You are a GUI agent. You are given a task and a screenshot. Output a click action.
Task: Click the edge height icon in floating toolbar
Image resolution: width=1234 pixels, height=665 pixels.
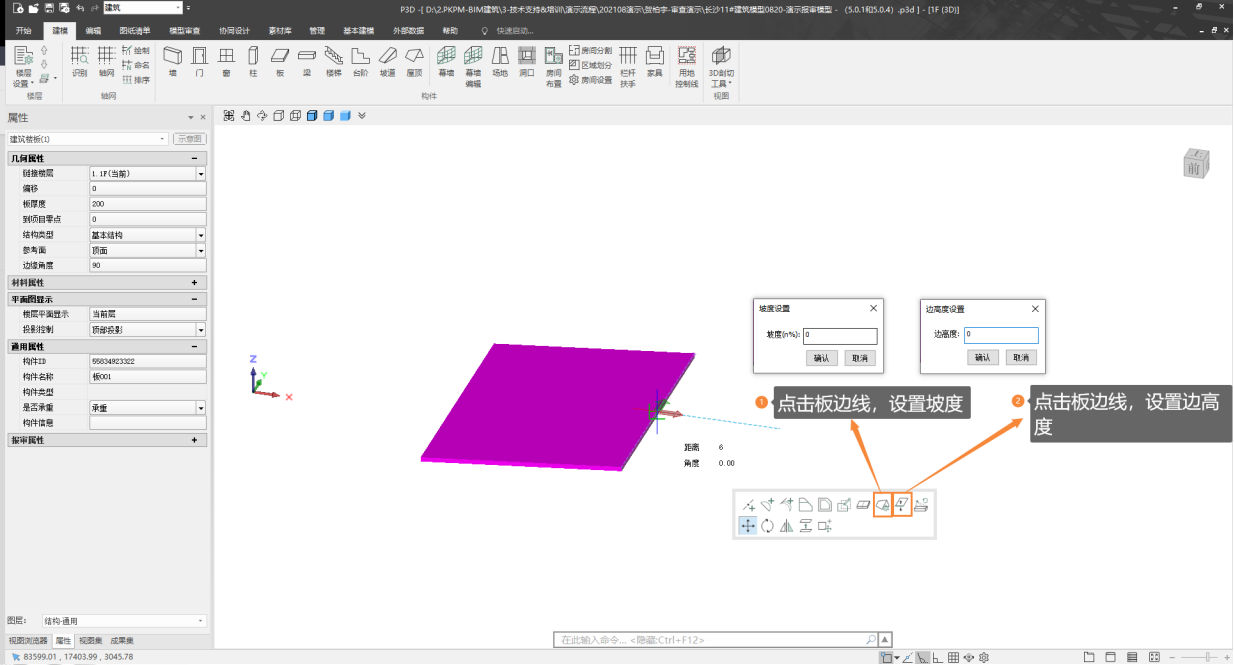click(901, 505)
